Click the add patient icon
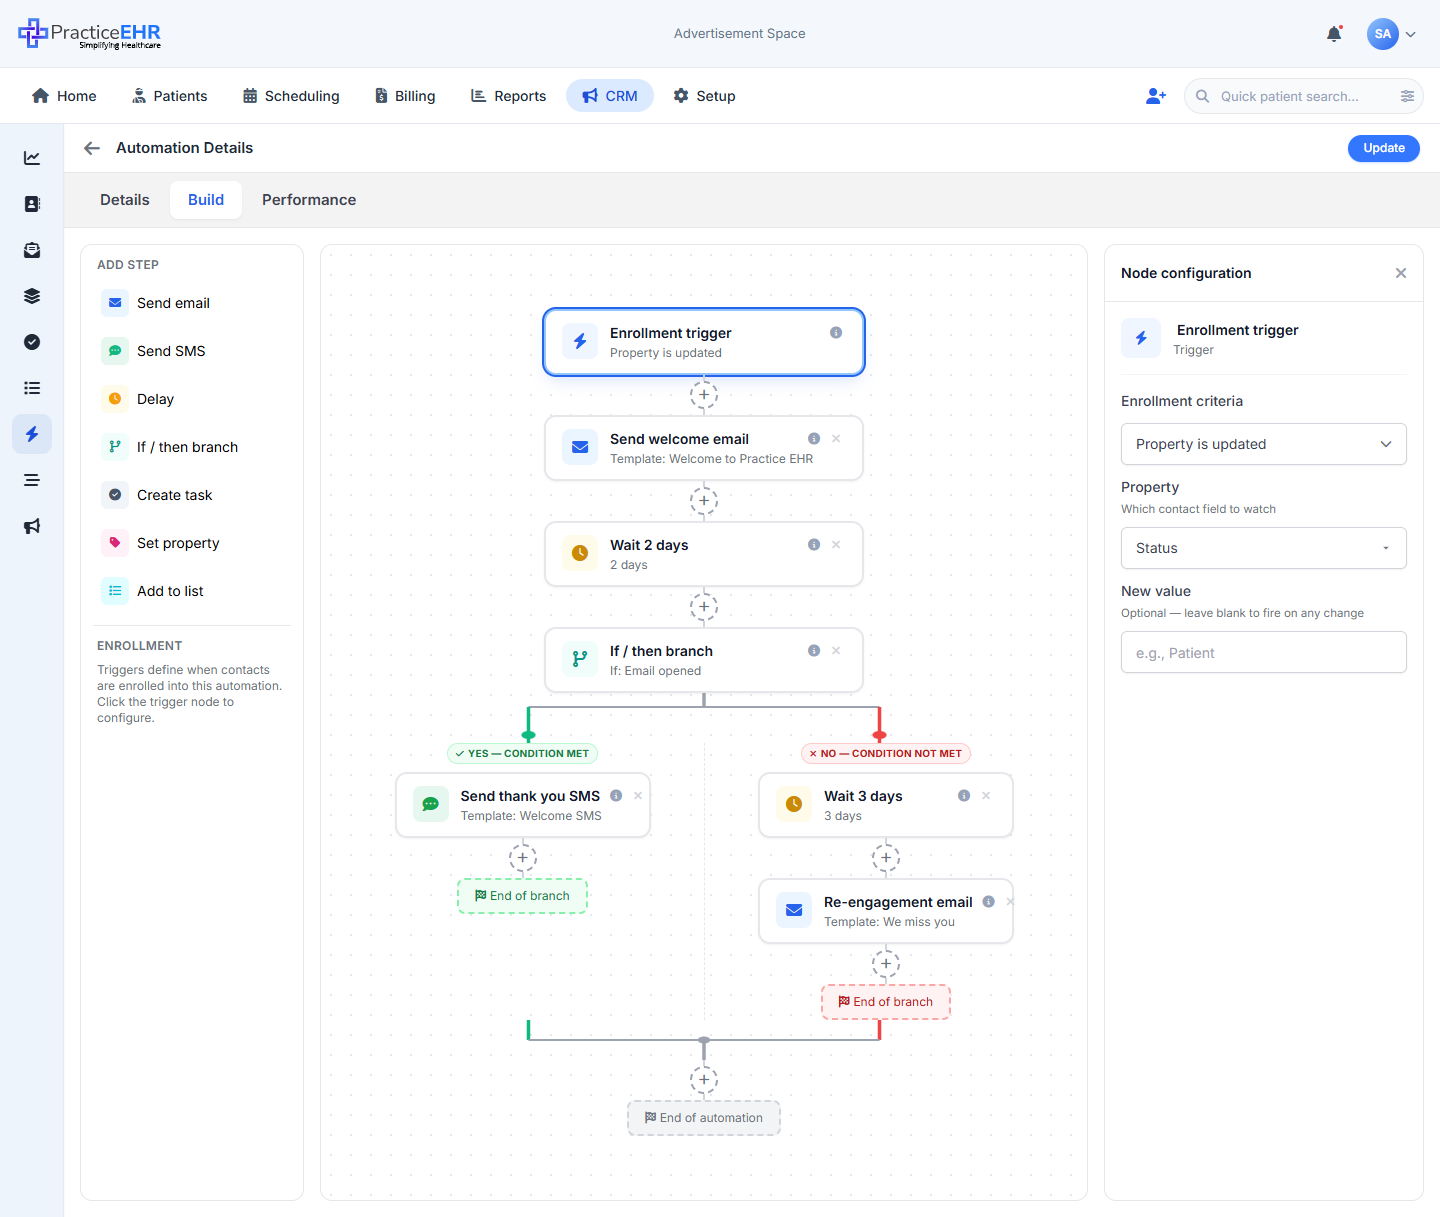The width and height of the screenshot is (1440, 1217). pyautogui.click(x=1156, y=96)
